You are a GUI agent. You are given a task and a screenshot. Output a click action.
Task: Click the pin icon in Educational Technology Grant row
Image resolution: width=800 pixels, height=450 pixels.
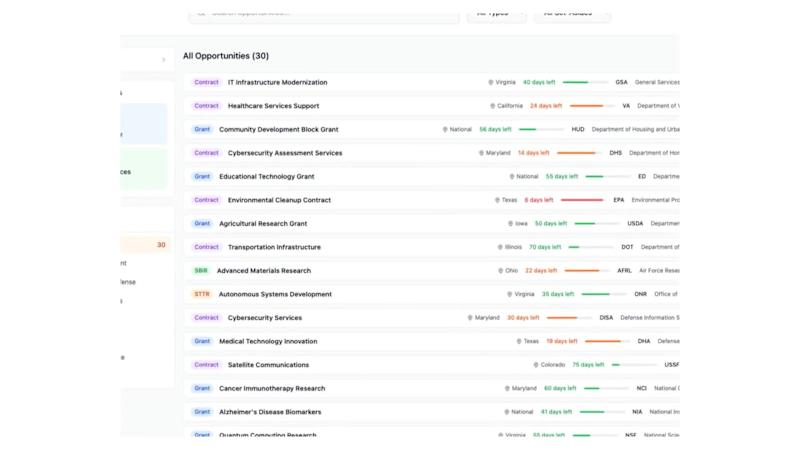pos(512,177)
